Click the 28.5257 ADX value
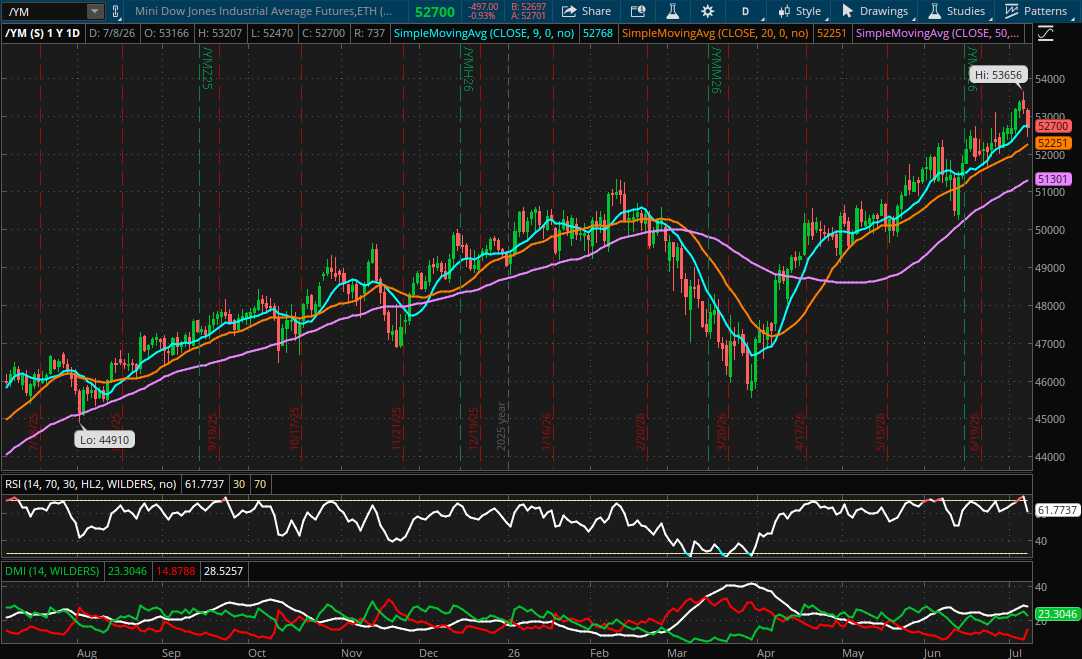1082x659 pixels. [x=224, y=571]
